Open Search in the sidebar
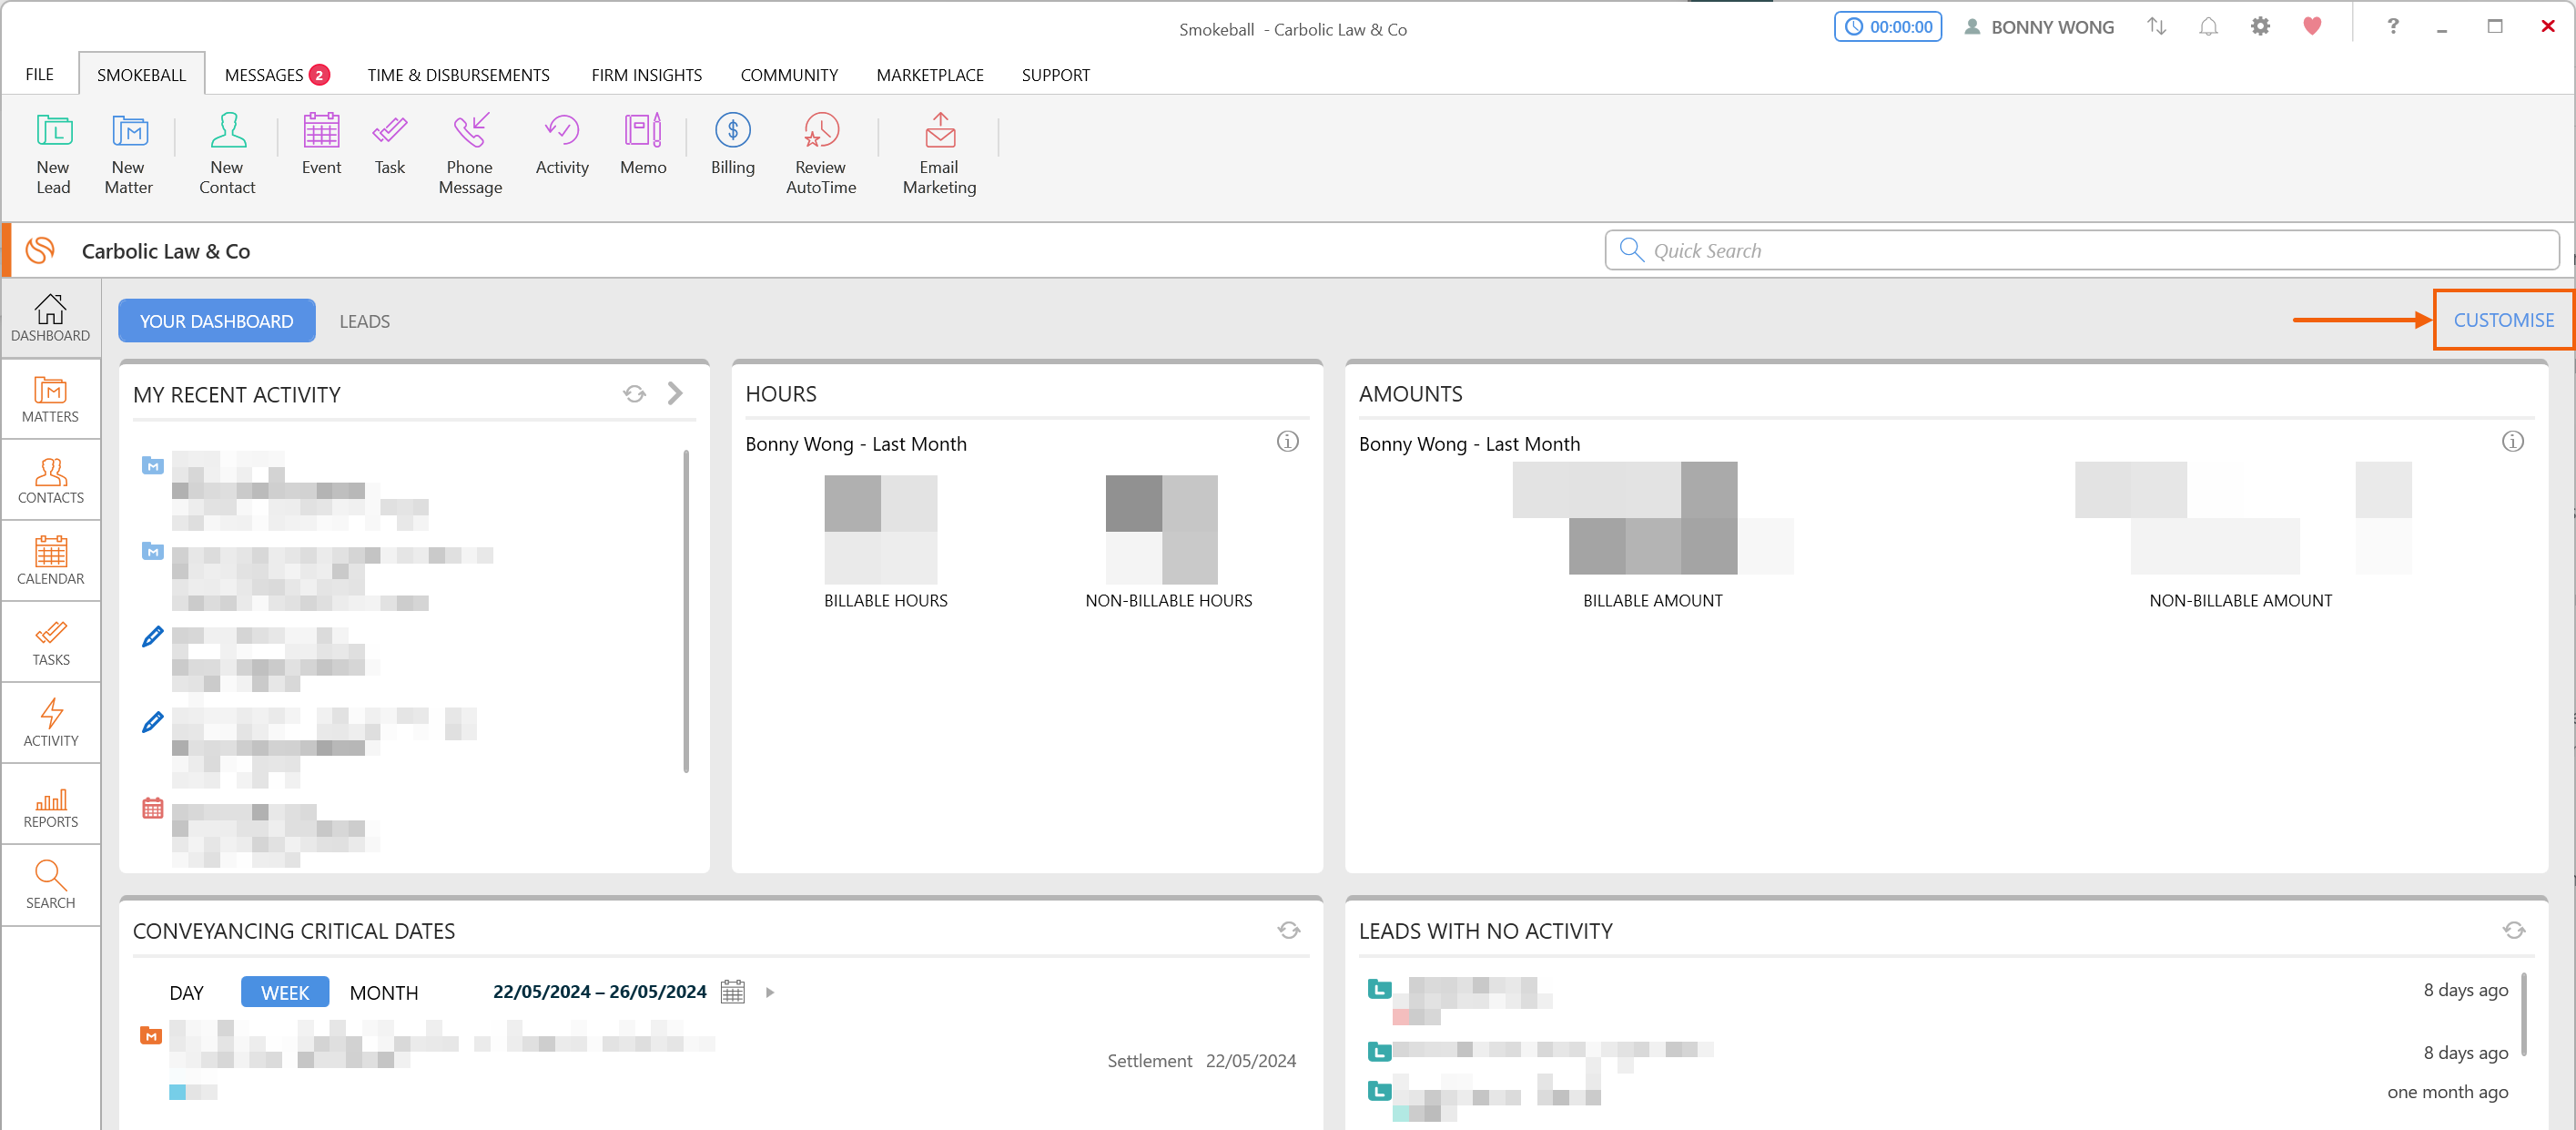2576x1130 pixels. click(50, 885)
